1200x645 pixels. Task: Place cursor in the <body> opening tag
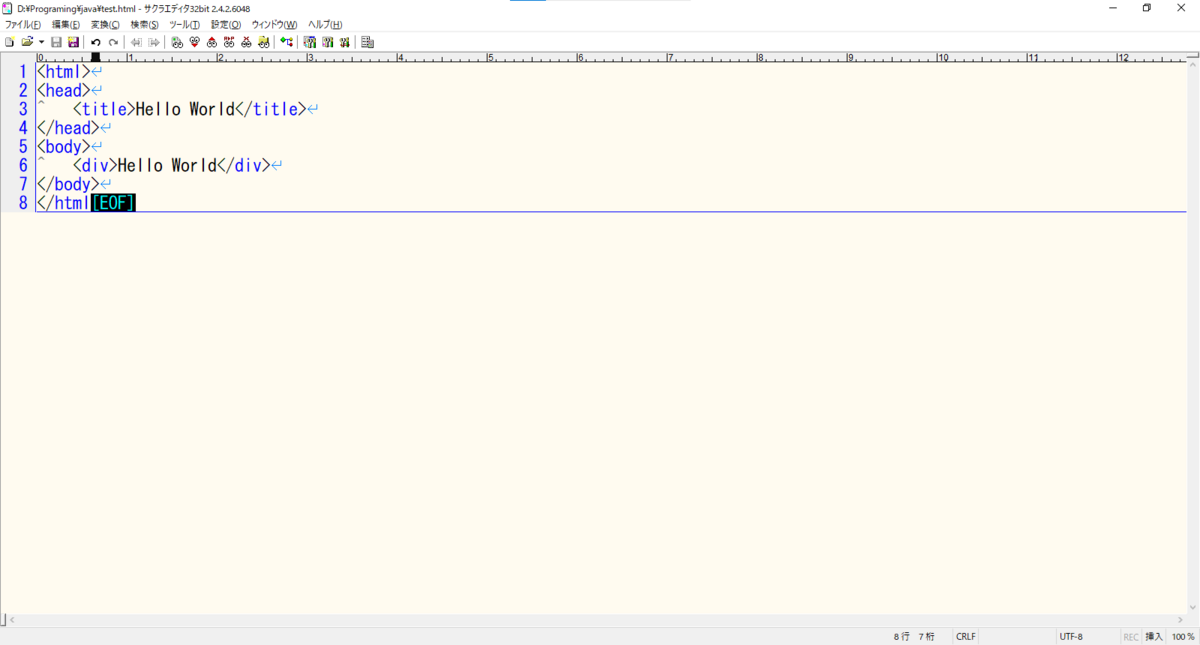click(x=63, y=147)
